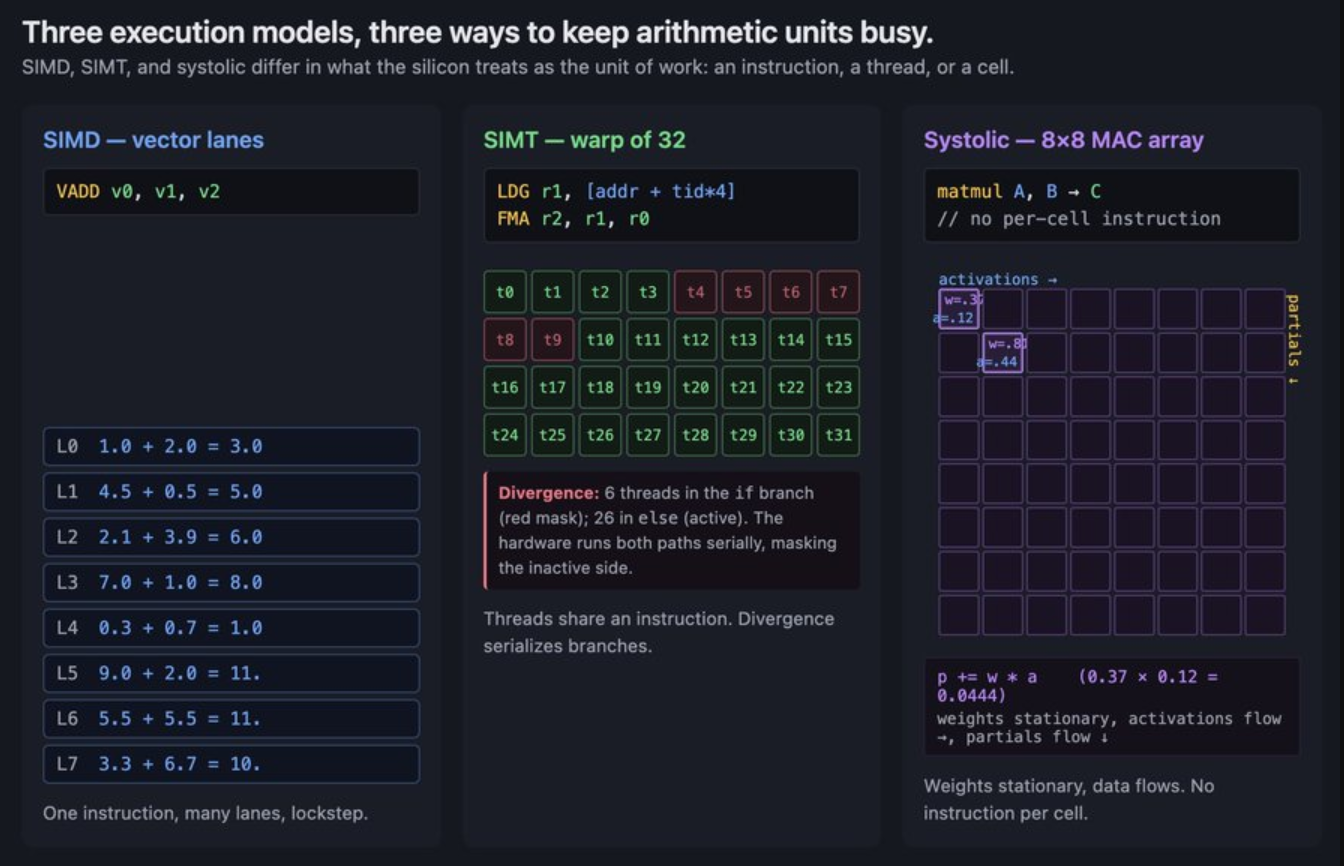Click lane L7 row 3.3 + 6.7
This screenshot has height=866, width=1344.
pos(231,764)
